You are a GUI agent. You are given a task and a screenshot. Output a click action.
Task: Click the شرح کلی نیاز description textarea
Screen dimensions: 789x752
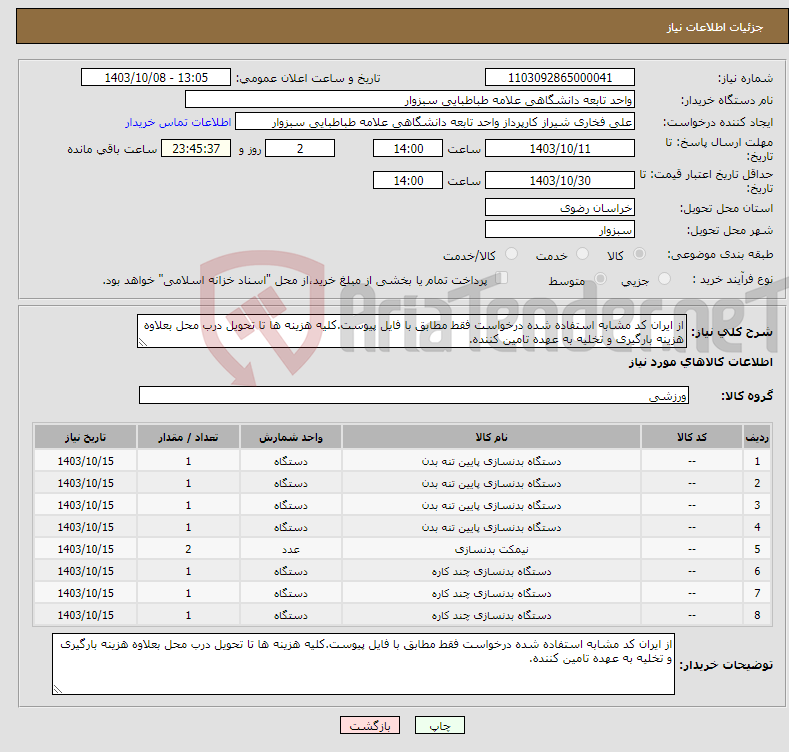point(412,332)
